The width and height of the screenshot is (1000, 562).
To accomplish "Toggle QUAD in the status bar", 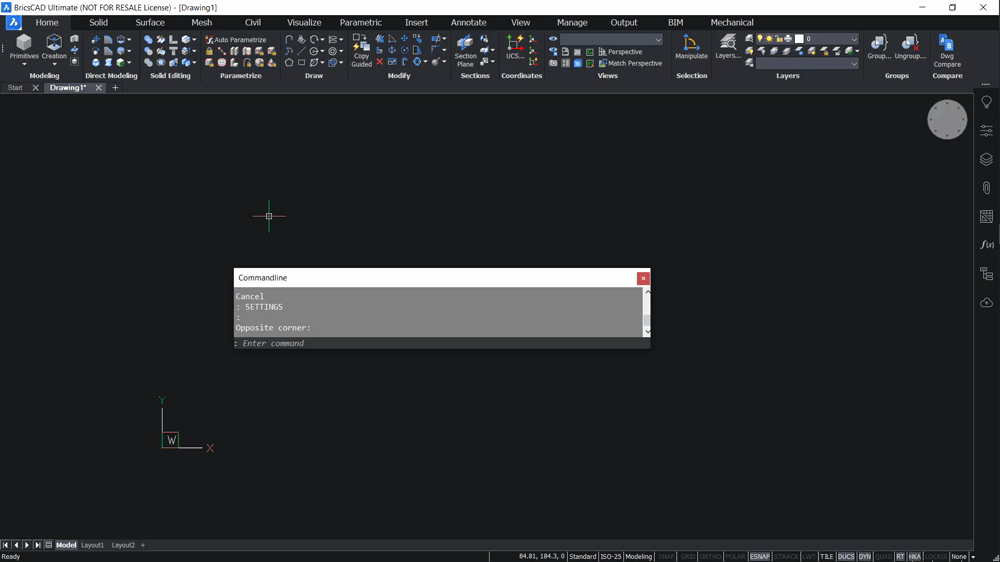I will point(883,557).
